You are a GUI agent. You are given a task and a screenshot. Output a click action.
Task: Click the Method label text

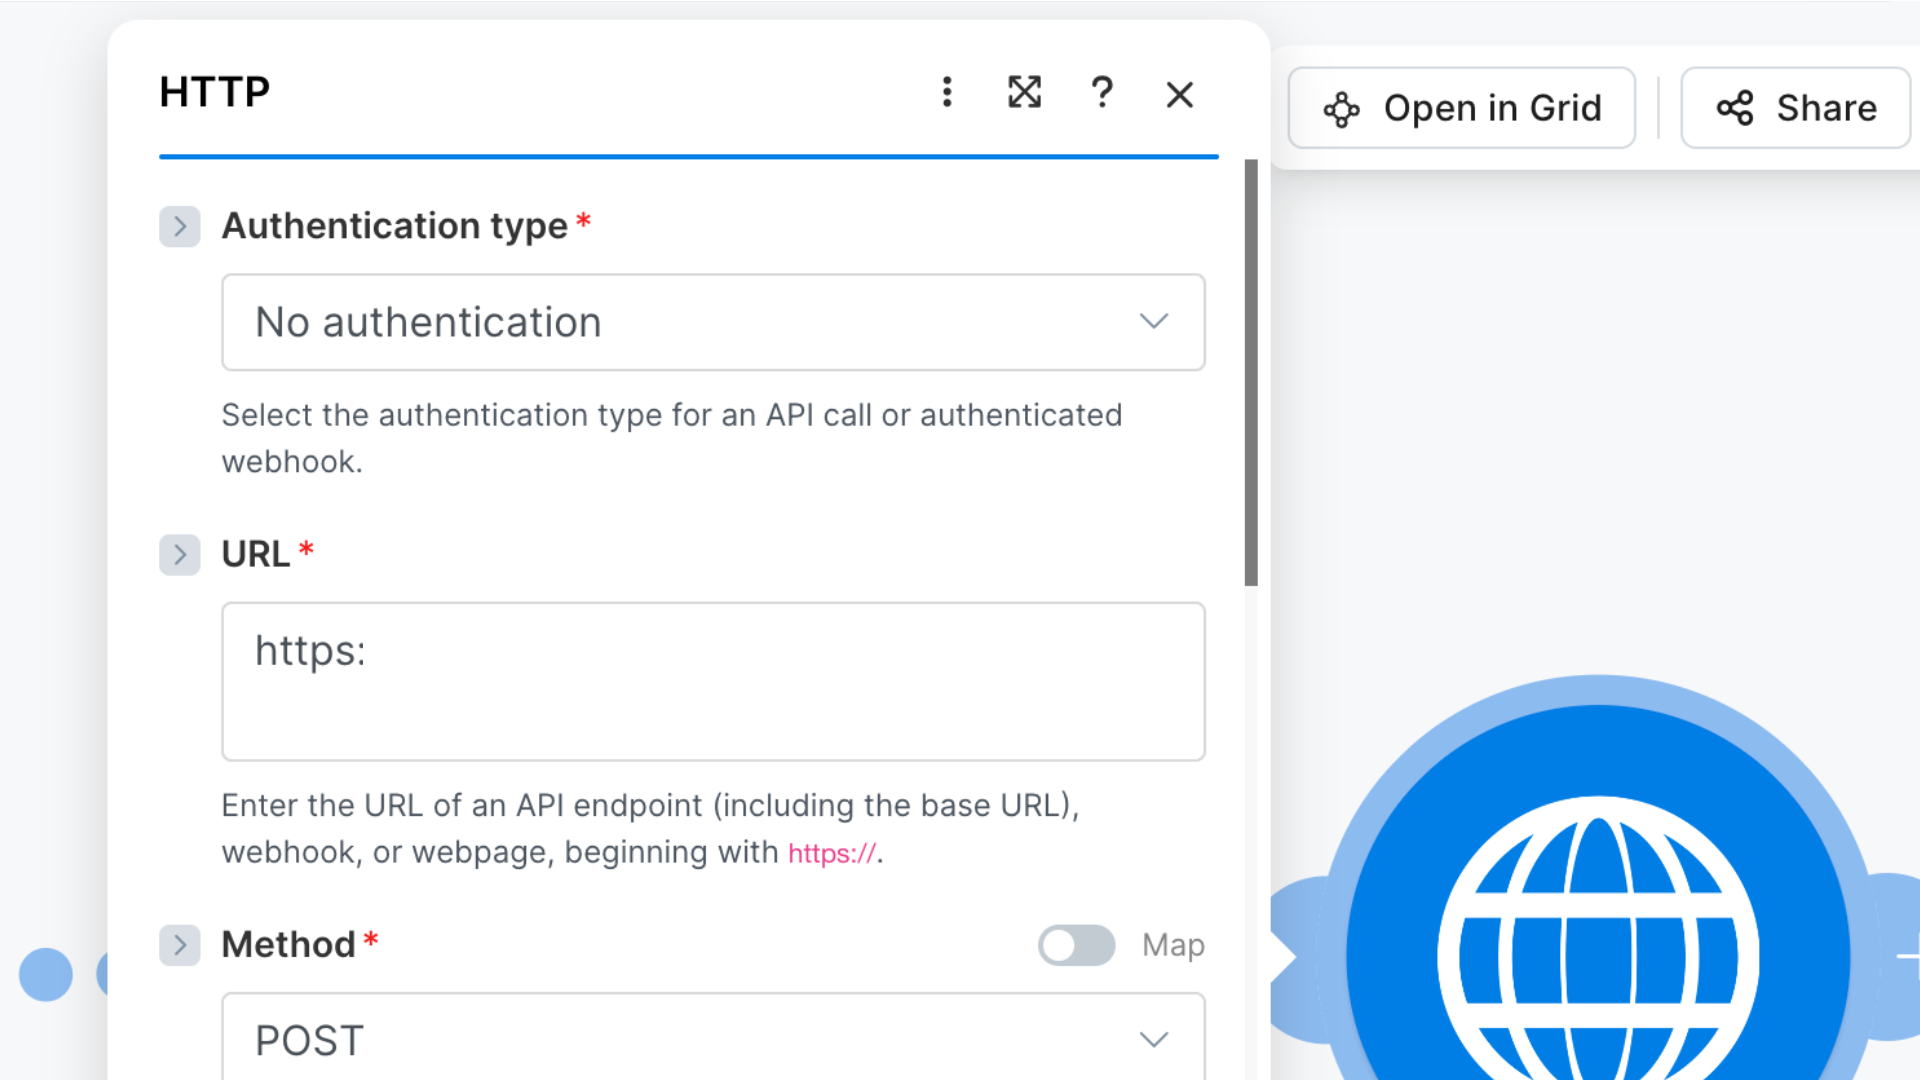point(288,944)
